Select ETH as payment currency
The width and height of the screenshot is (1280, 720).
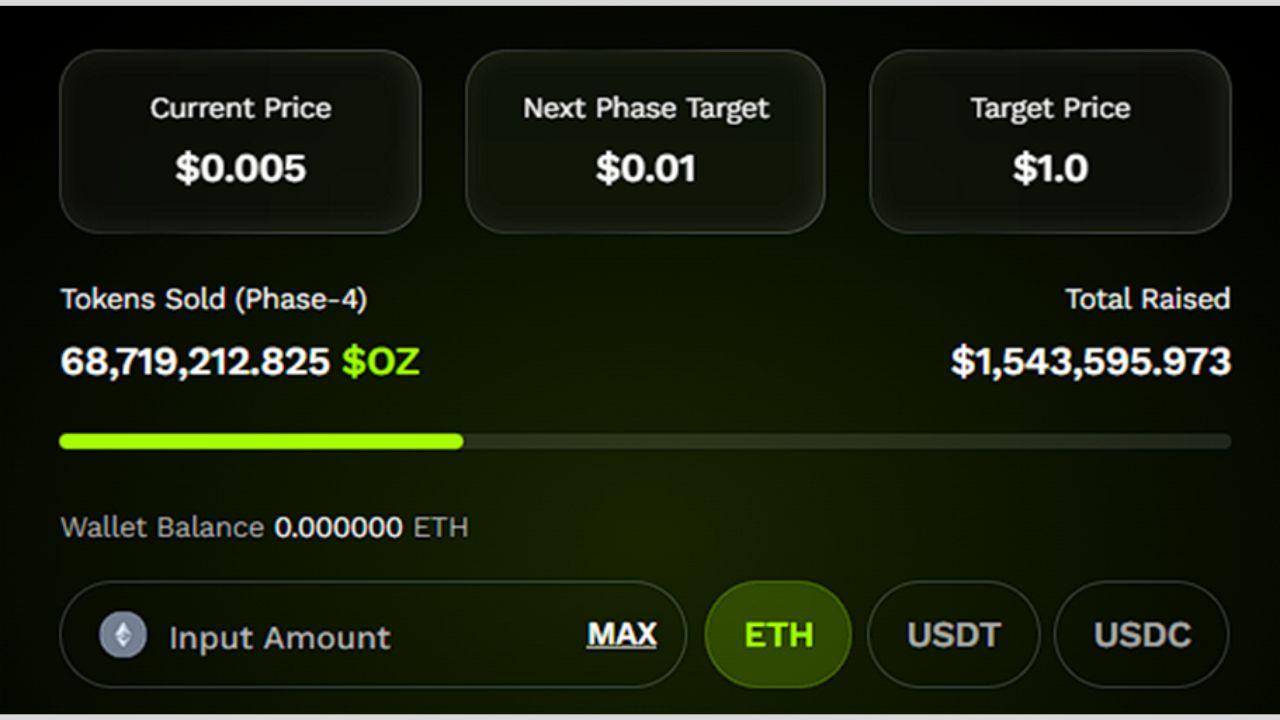(x=778, y=635)
